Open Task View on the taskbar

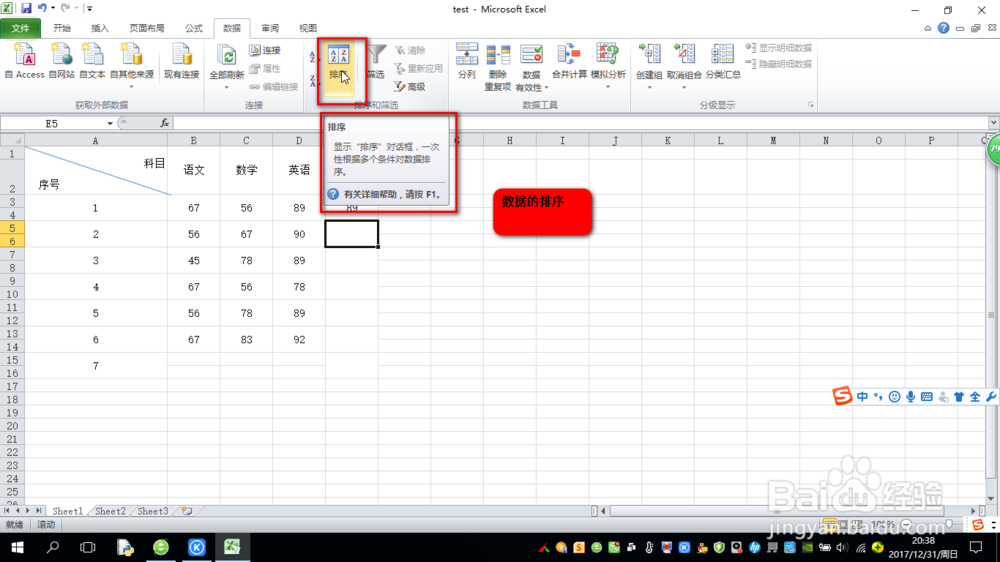tap(88, 547)
